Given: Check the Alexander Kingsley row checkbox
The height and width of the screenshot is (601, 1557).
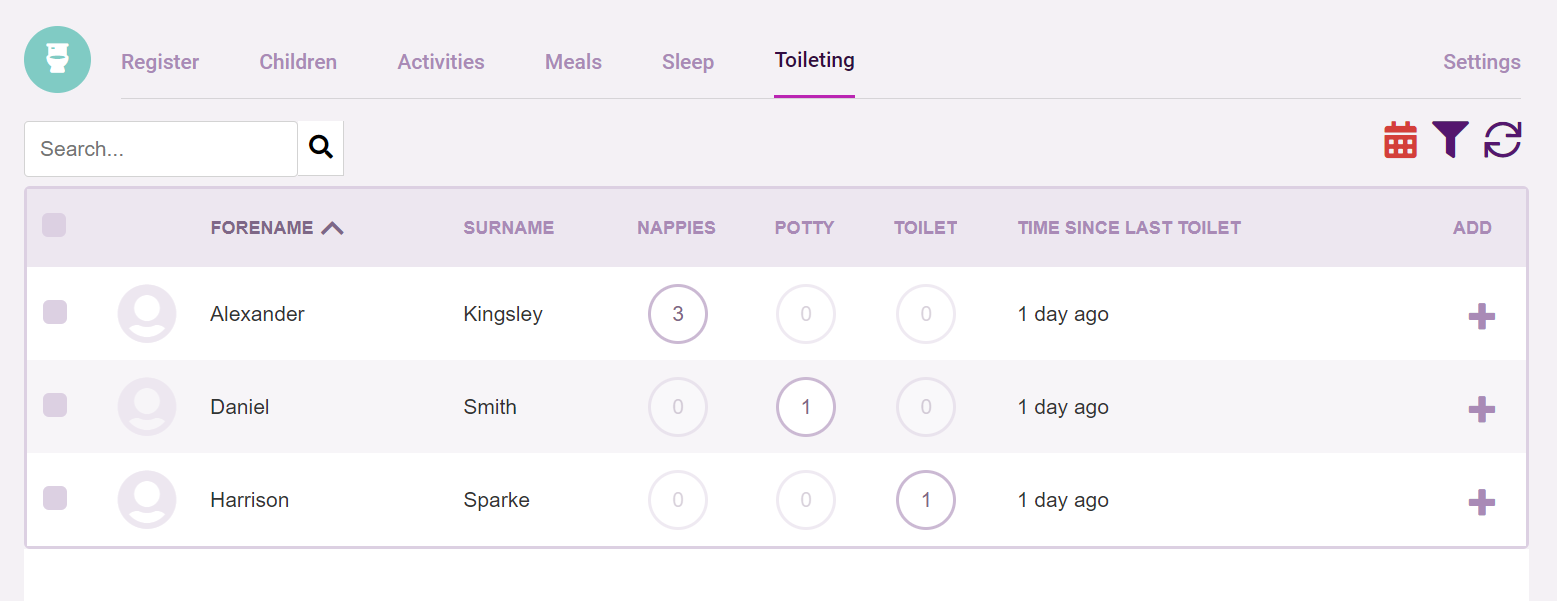Looking at the screenshot, I should point(55,312).
